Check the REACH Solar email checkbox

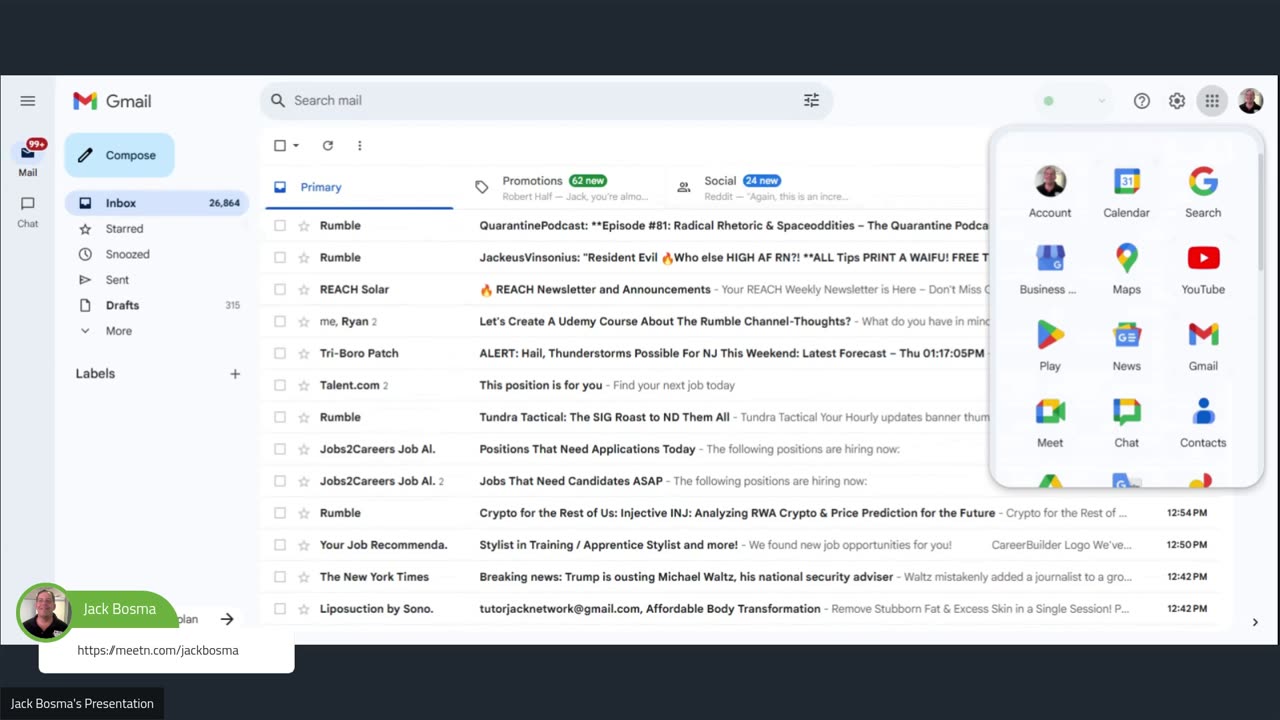[x=280, y=290]
